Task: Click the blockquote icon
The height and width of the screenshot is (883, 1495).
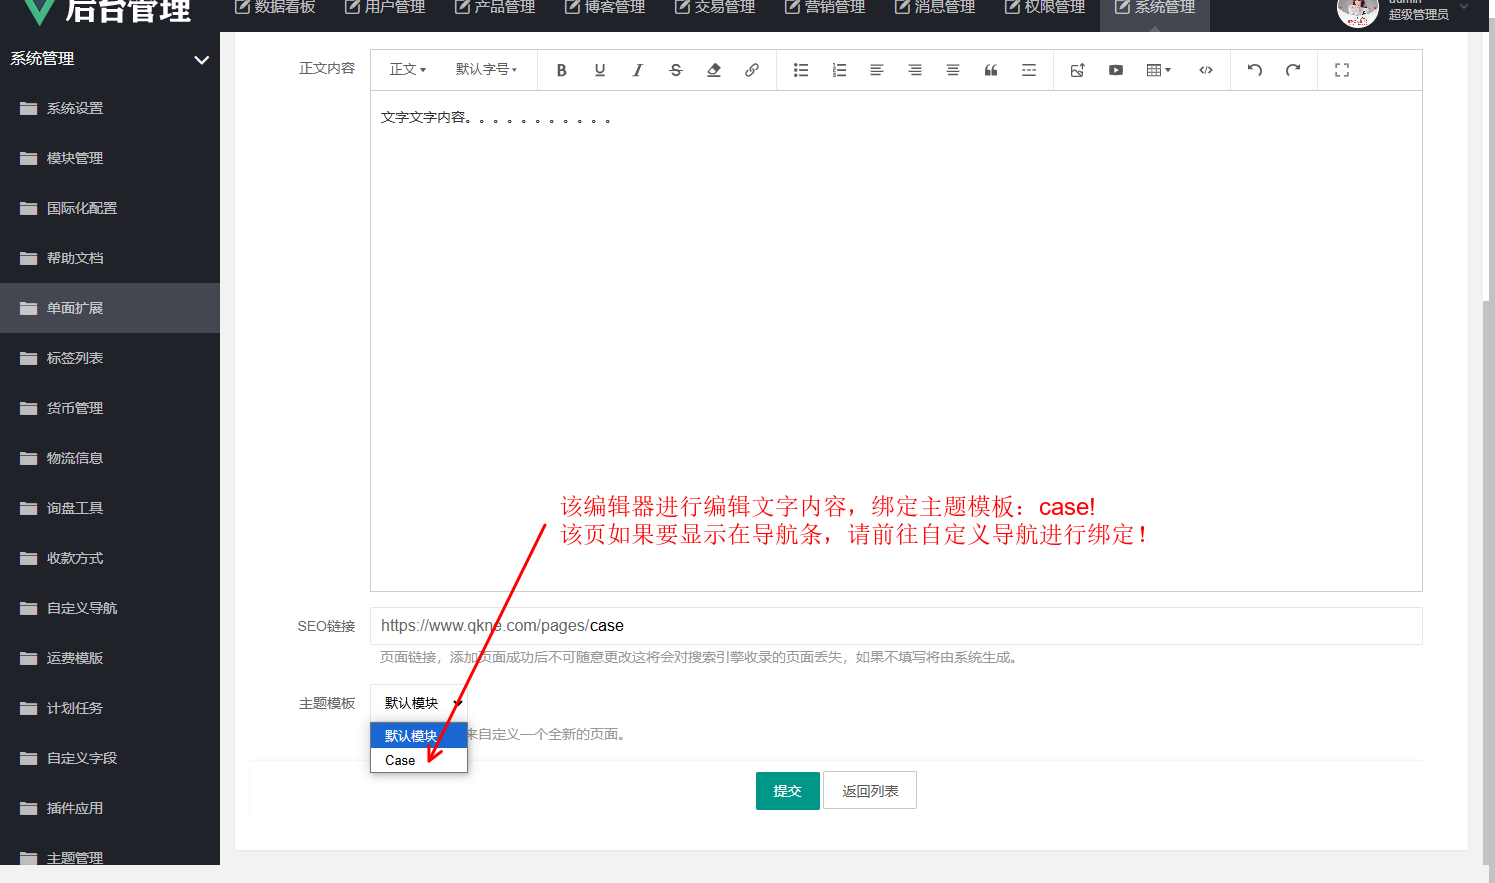Action: (x=991, y=70)
